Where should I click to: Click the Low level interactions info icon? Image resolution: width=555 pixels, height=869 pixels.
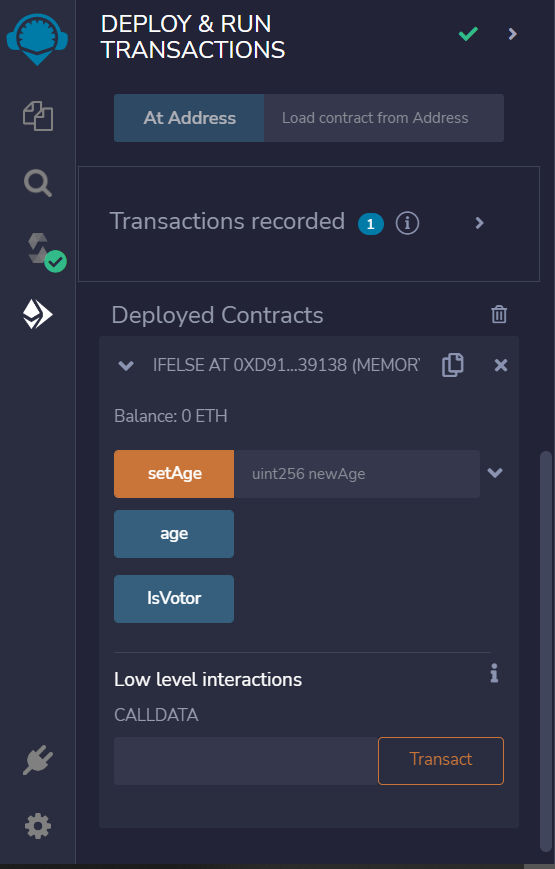coord(494,673)
